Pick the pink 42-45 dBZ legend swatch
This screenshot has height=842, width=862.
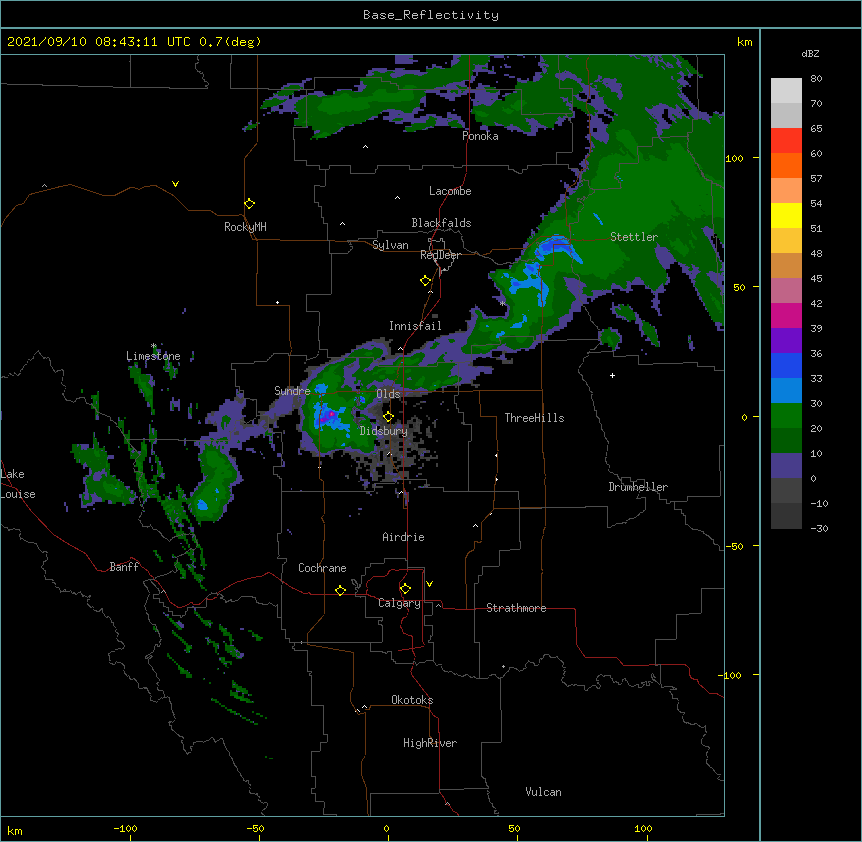coord(786,291)
